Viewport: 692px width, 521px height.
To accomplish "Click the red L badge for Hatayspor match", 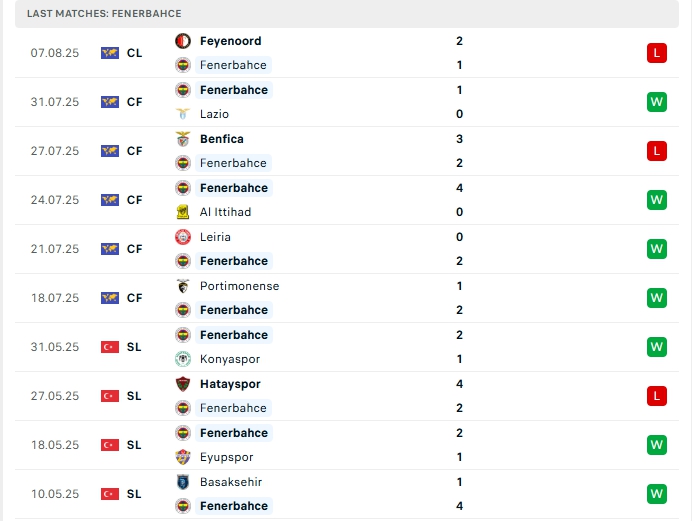I will tap(657, 396).
